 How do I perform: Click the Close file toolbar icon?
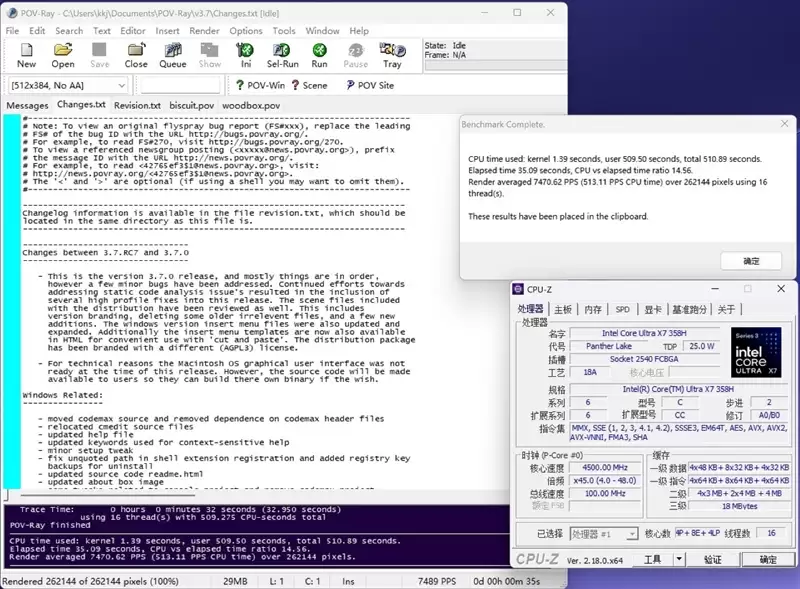[136, 54]
